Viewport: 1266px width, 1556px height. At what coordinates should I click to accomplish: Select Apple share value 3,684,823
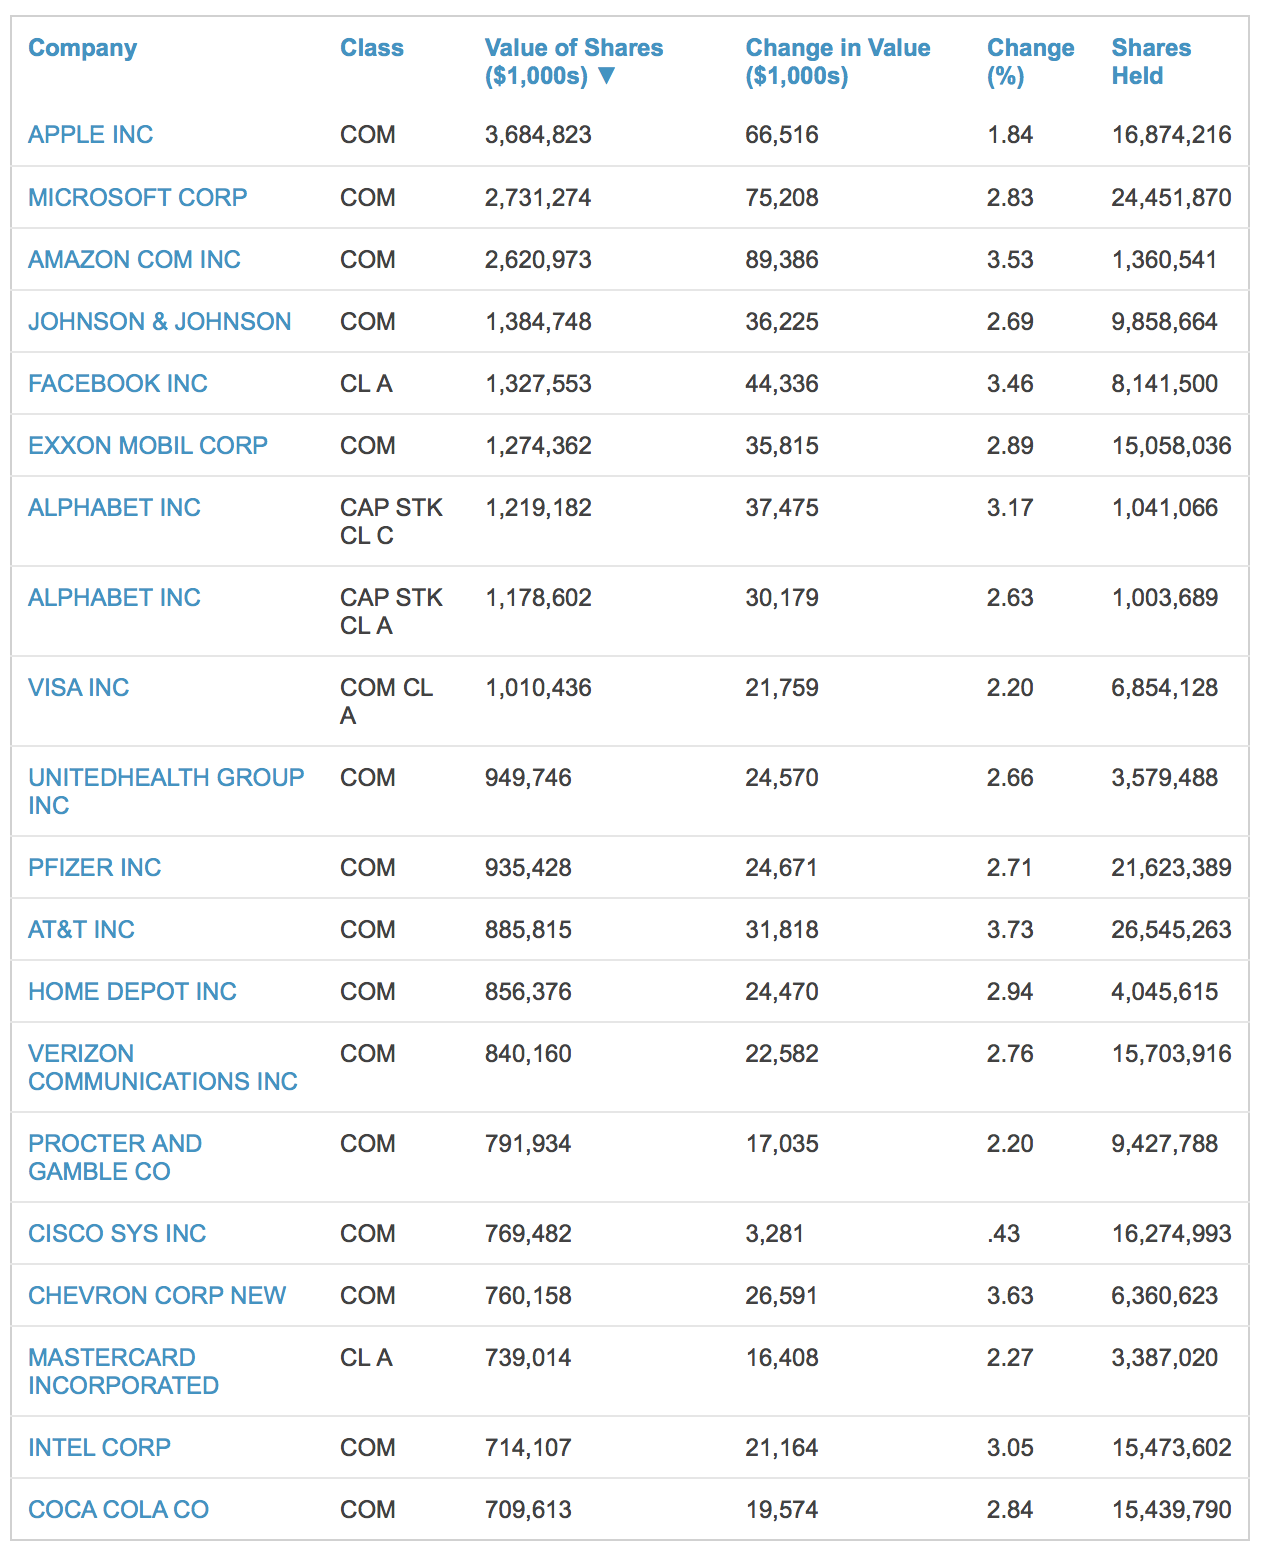point(538,135)
